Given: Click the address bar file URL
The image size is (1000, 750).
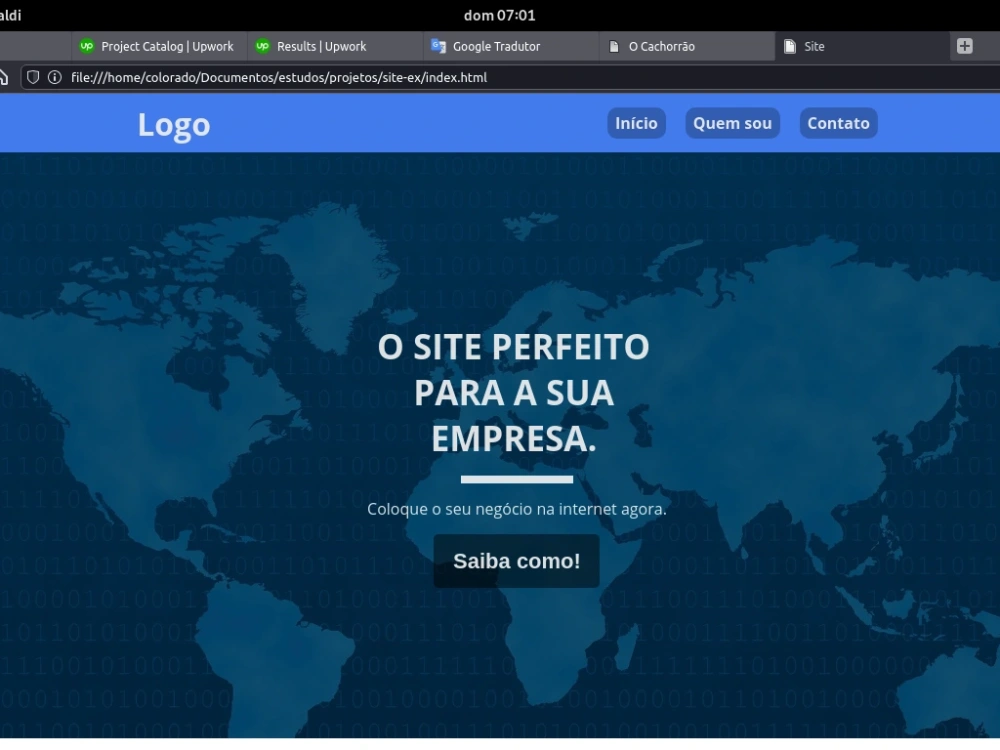Looking at the screenshot, I should [279, 77].
